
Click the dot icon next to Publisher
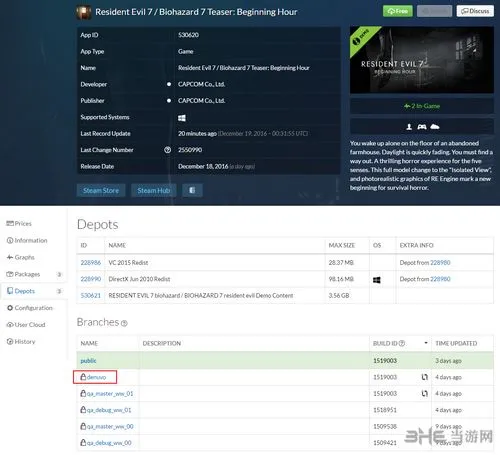169,101
